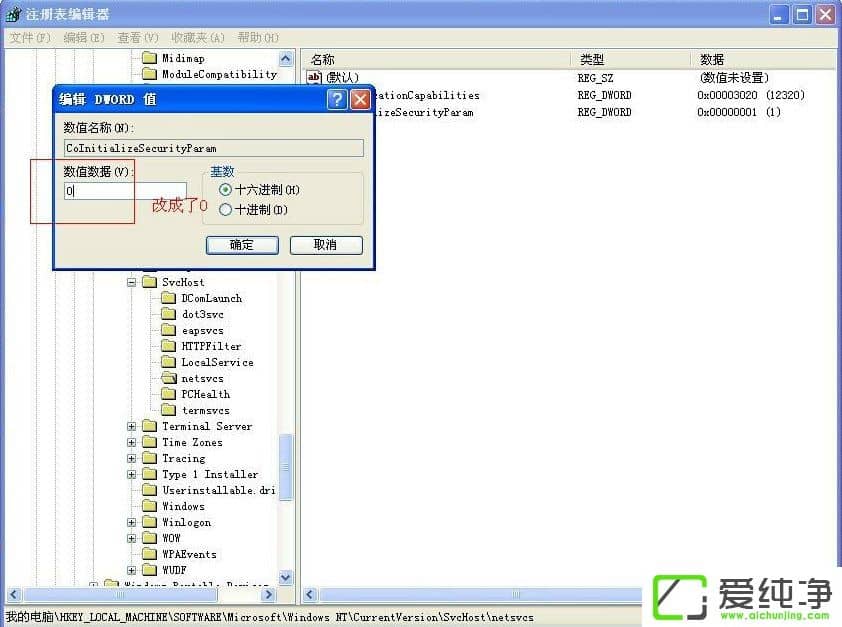Cancel the dialog with 取消
The height and width of the screenshot is (627, 842).
325,245
